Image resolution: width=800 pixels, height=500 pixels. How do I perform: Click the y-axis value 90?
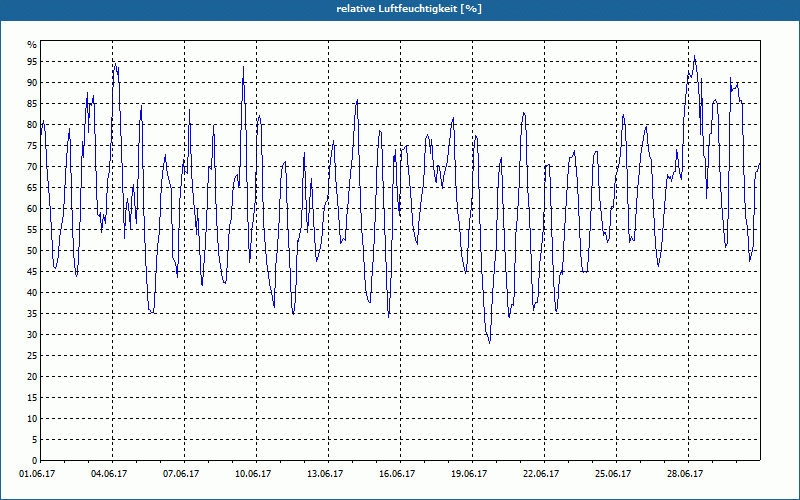pos(32,83)
